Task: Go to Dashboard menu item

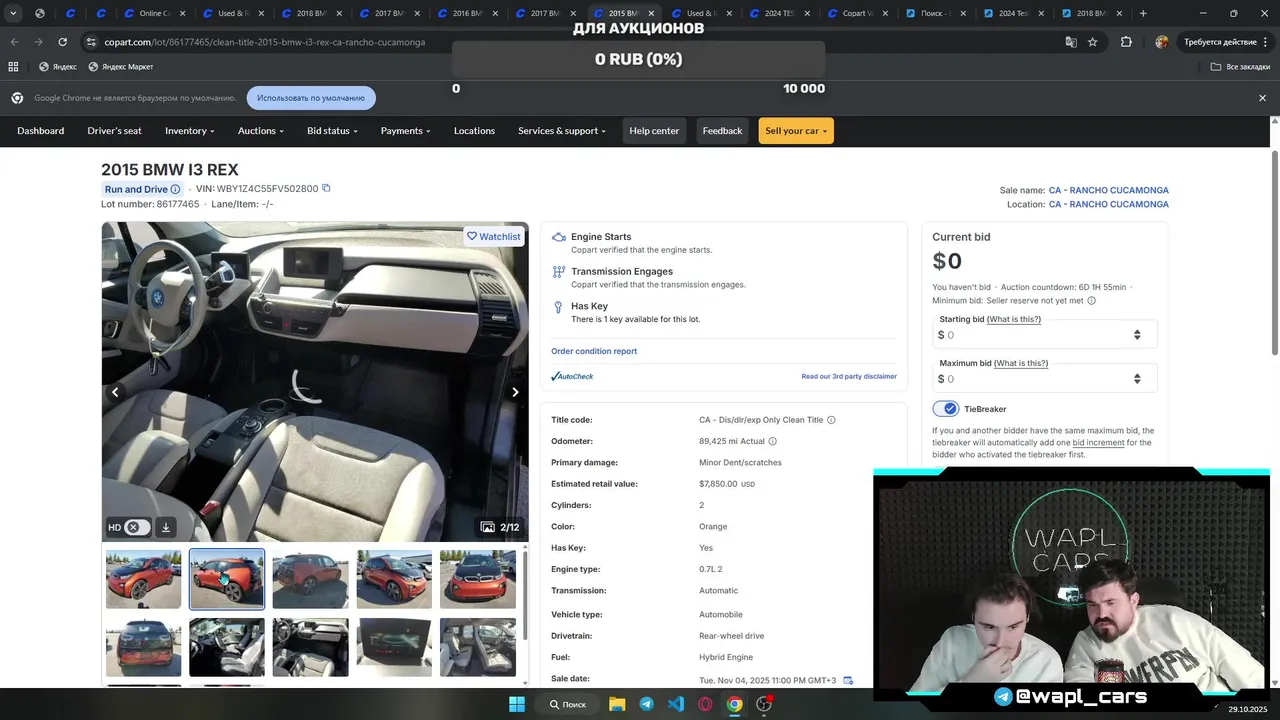Action: click(x=40, y=131)
